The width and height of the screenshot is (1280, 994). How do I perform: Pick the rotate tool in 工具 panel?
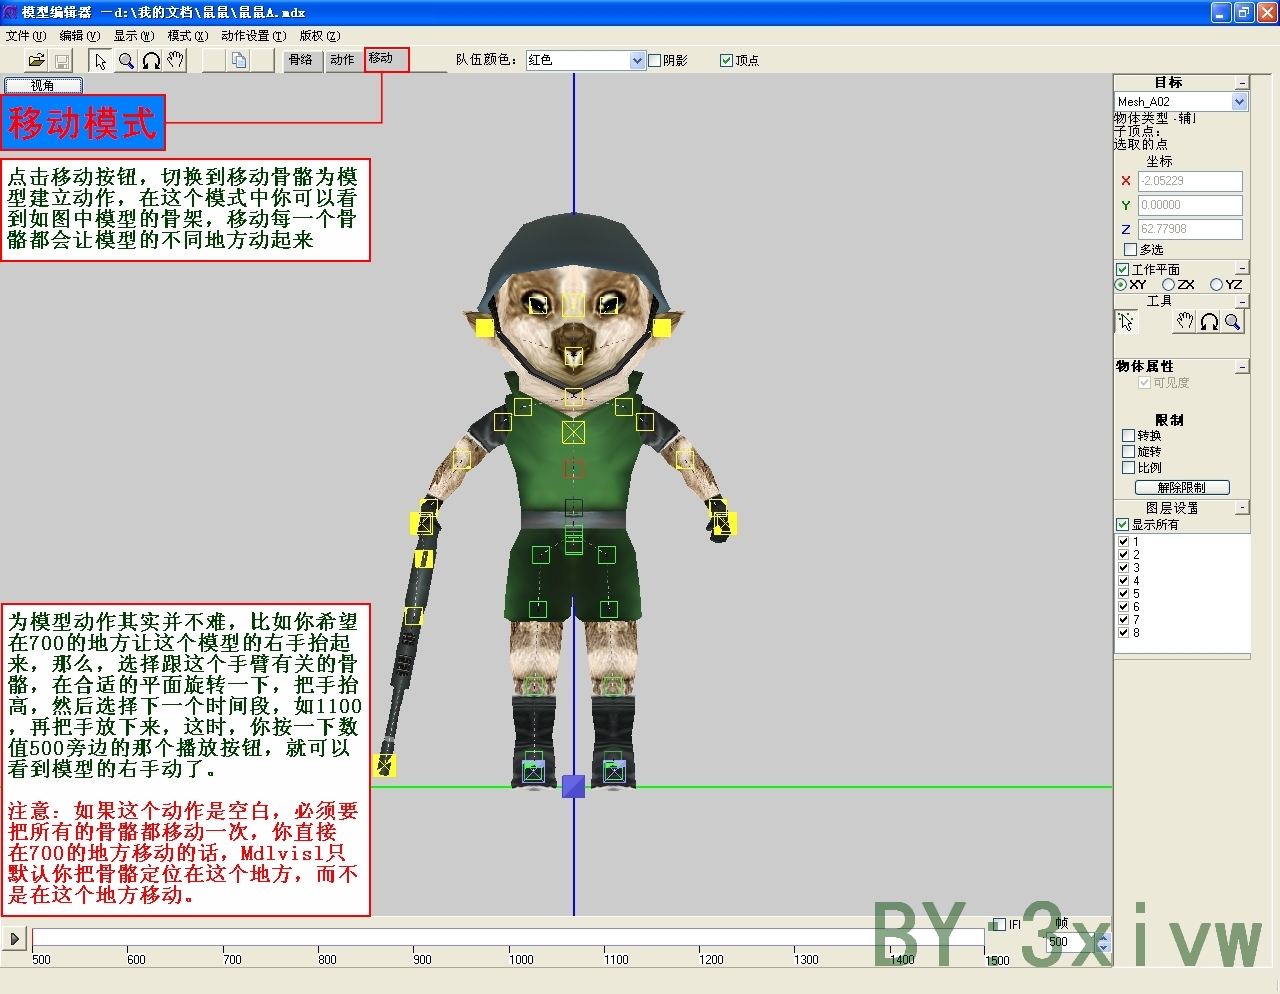coord(1209,321)
